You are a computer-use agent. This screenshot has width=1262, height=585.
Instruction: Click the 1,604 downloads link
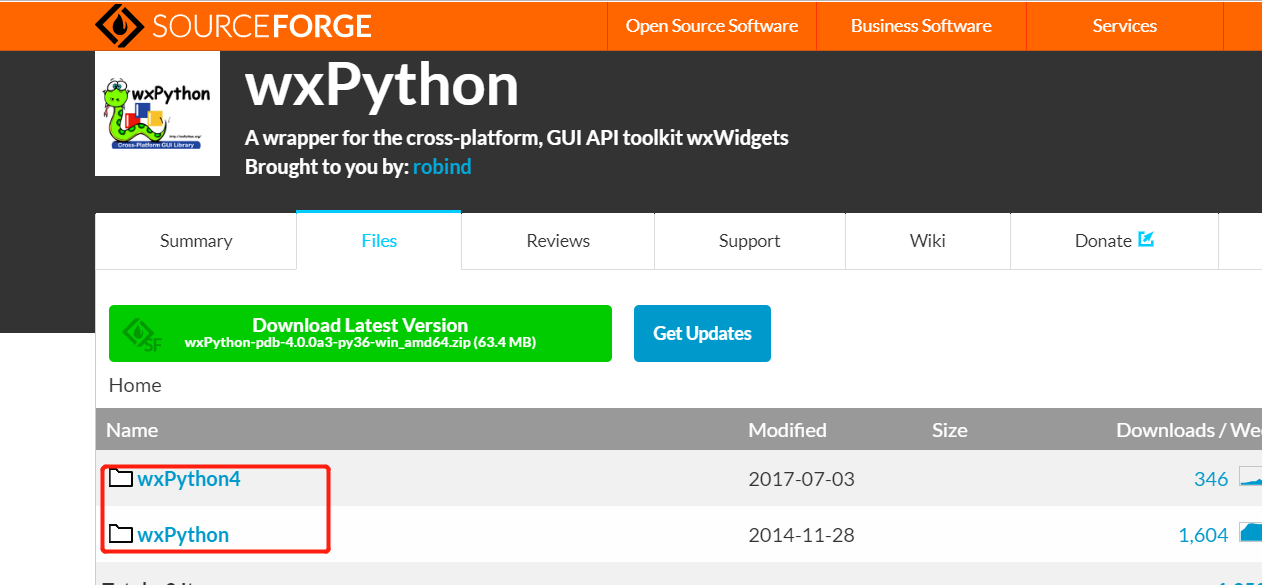1204,534
